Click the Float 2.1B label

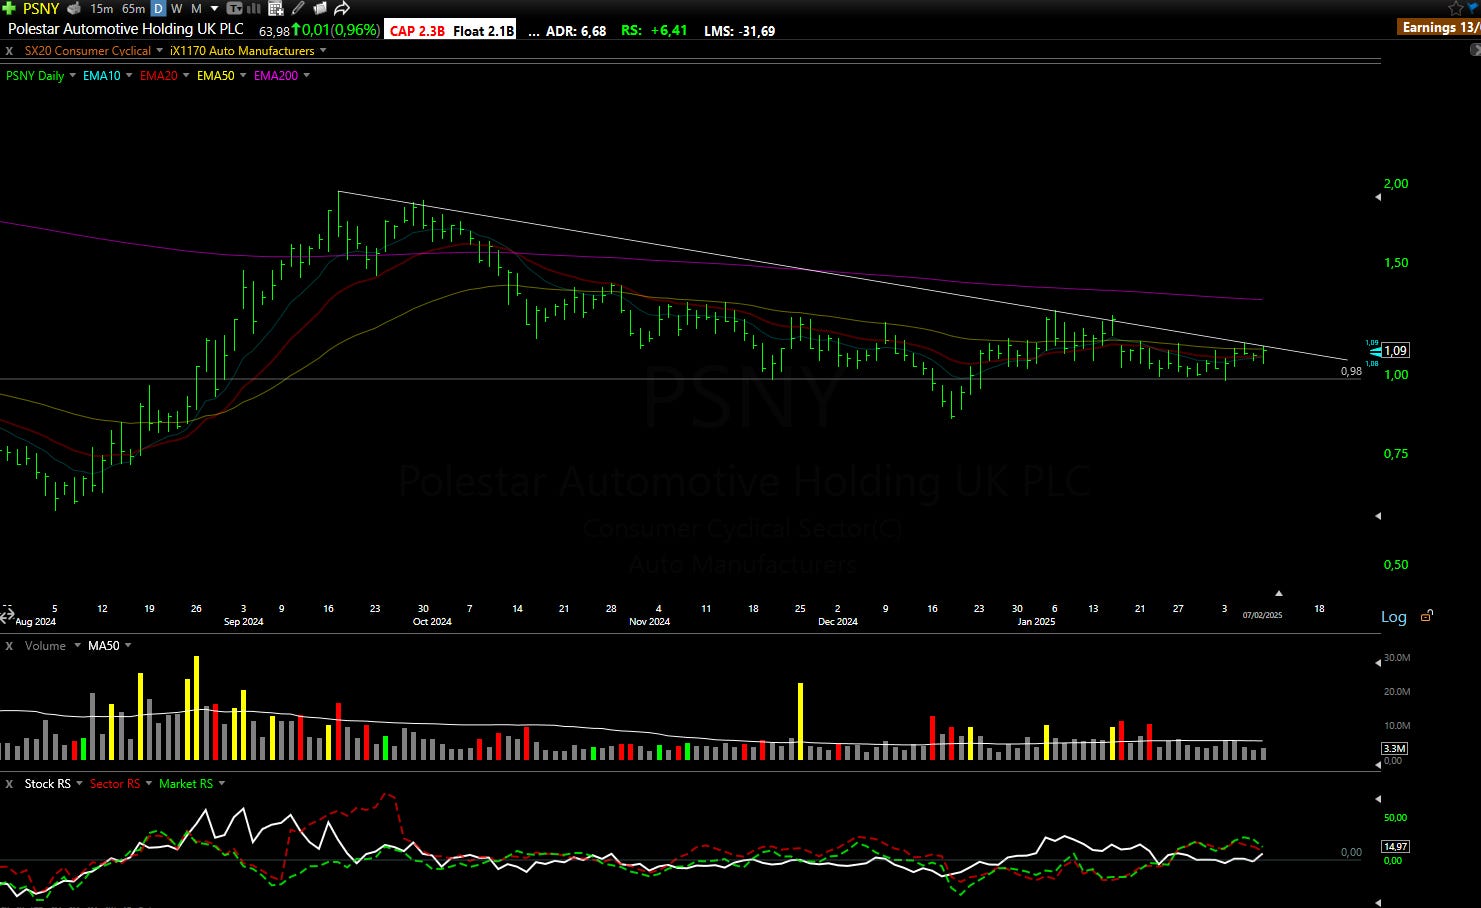pos(483,31)
